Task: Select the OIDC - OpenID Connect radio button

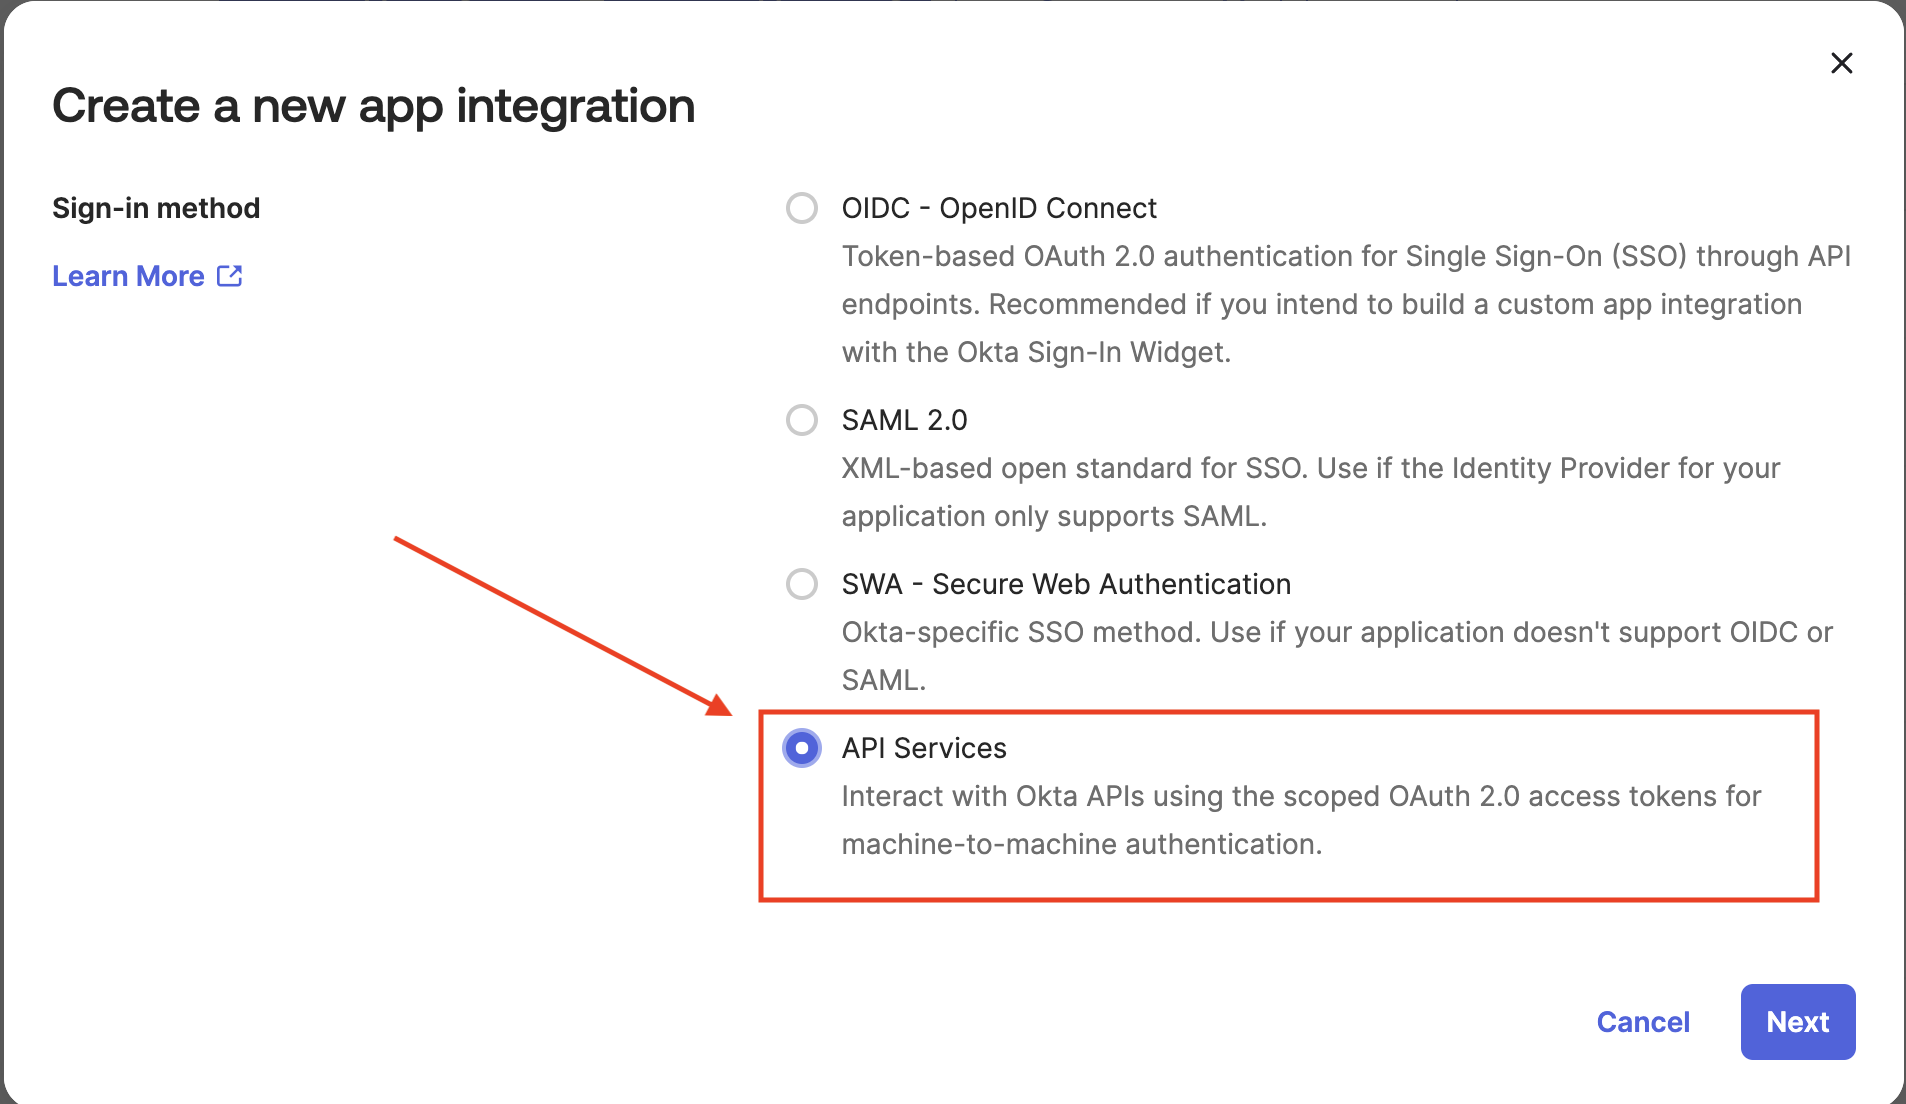Action: (802, 208)
